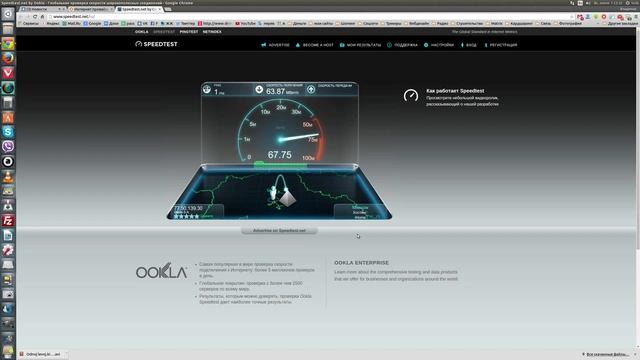Image resolution: width=640 pixels, height=360 pixels.
Task: Open the Become a Host link
Action: coord(315,45)
